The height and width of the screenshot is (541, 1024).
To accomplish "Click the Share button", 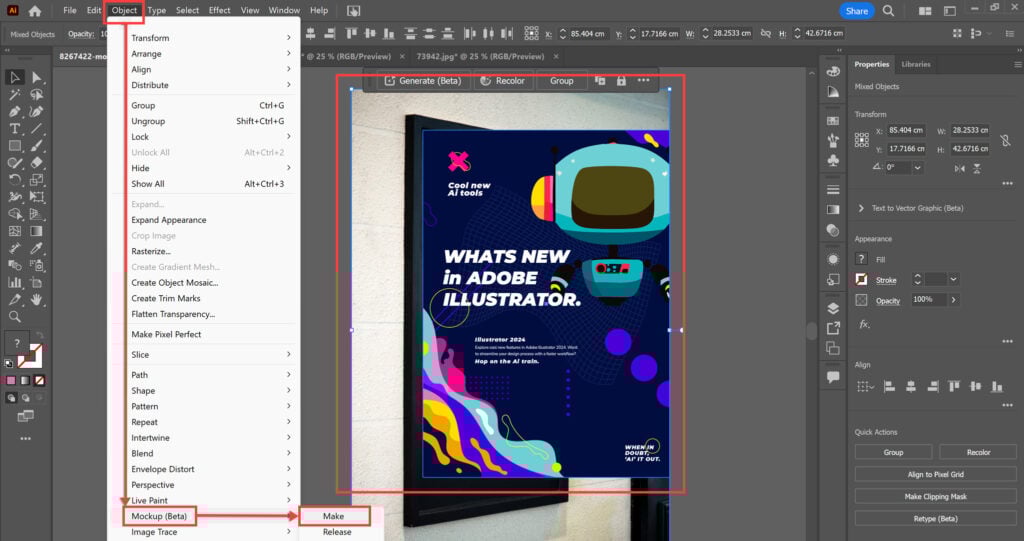I will [x=856, y=11].
